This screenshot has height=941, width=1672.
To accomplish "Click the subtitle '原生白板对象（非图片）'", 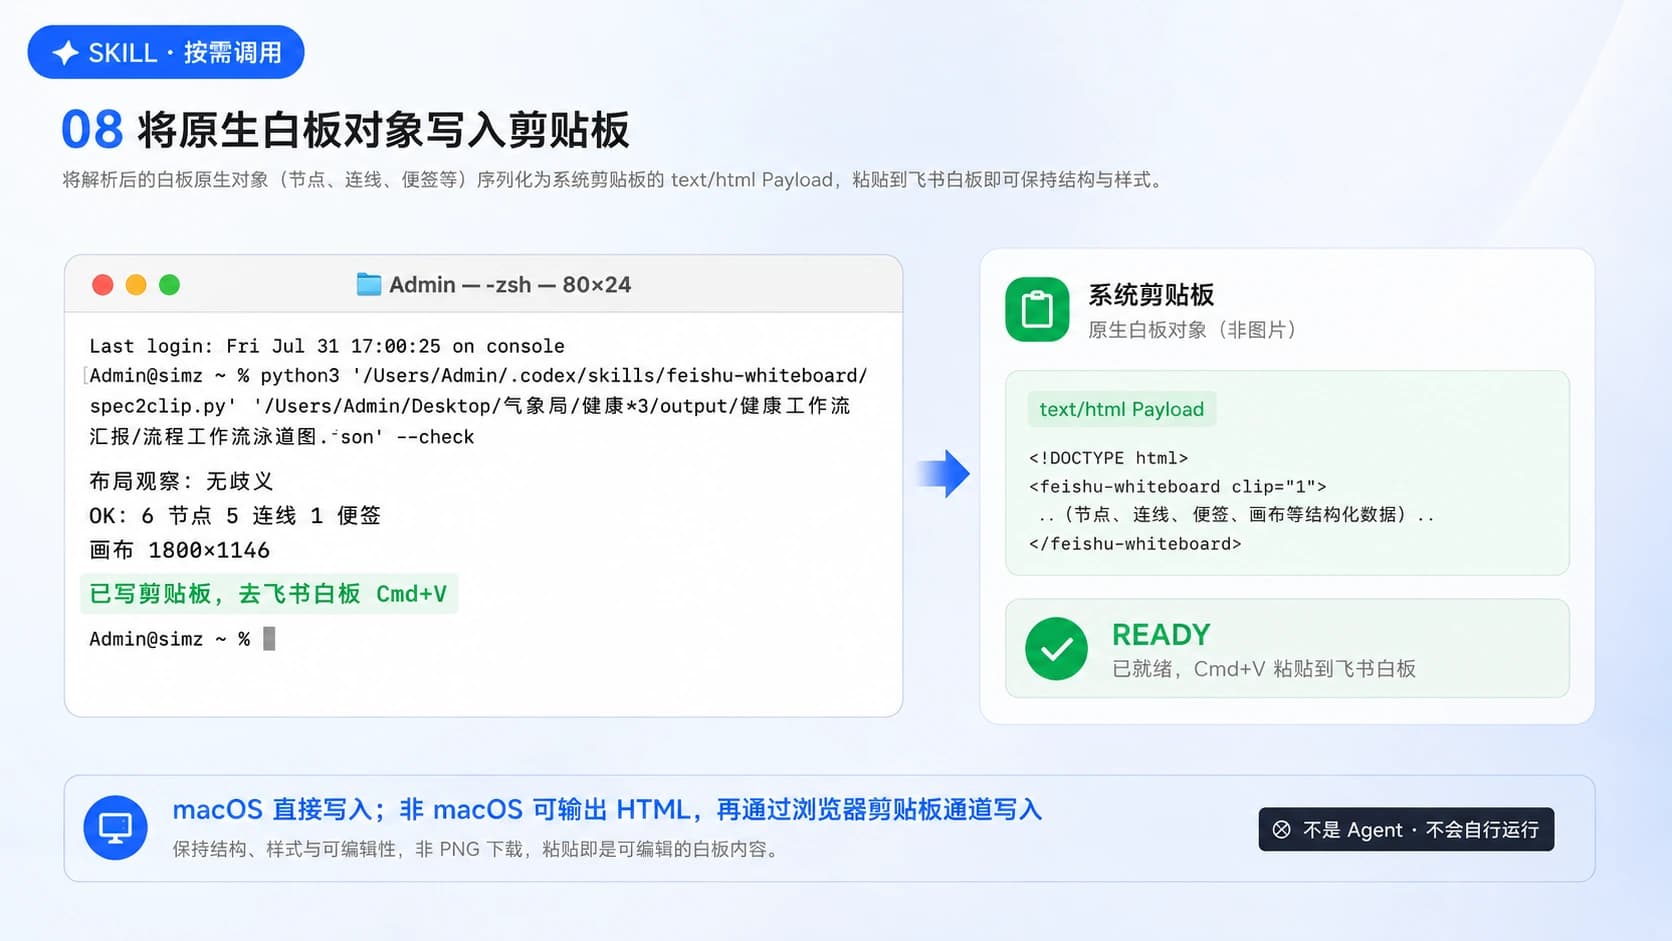I will (1192, 330).
